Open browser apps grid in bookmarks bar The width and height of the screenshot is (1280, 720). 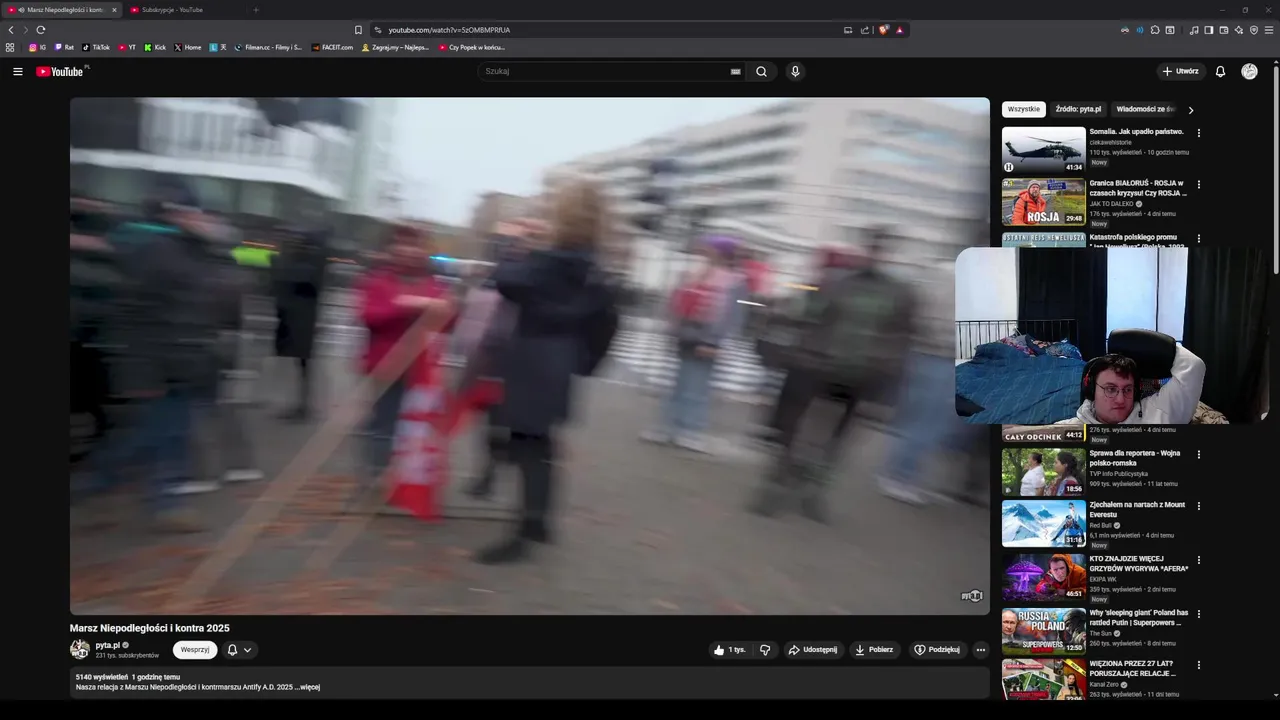click(10, 47)
